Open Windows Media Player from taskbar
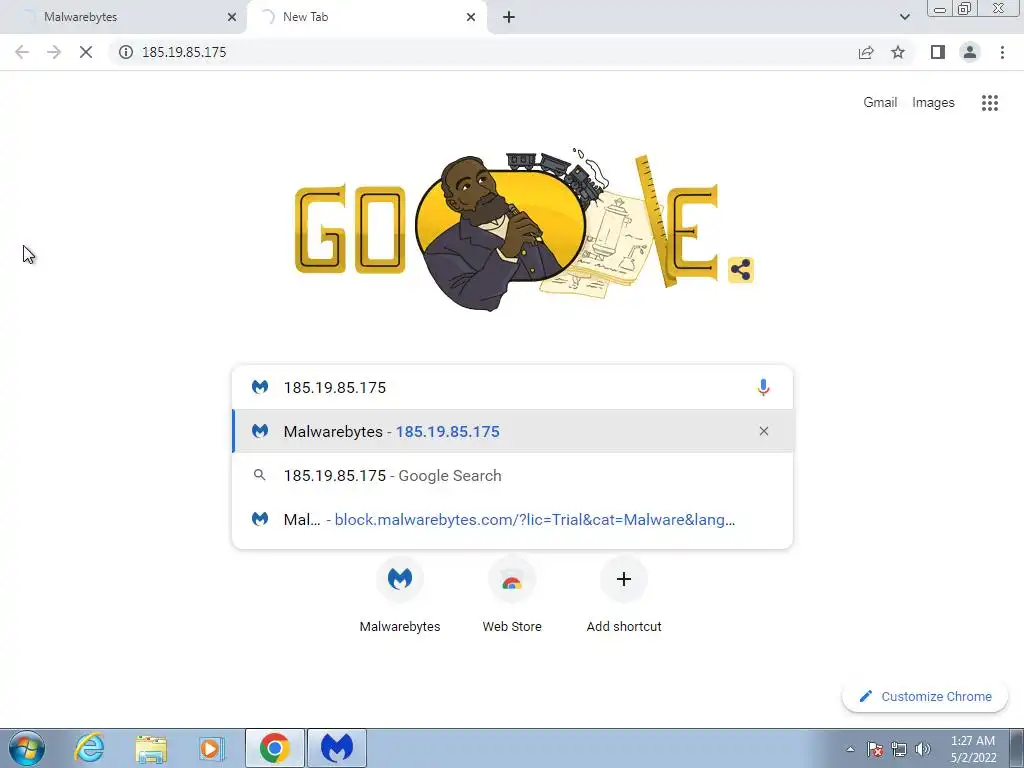The image size is (1024, 768). (211, 748)
